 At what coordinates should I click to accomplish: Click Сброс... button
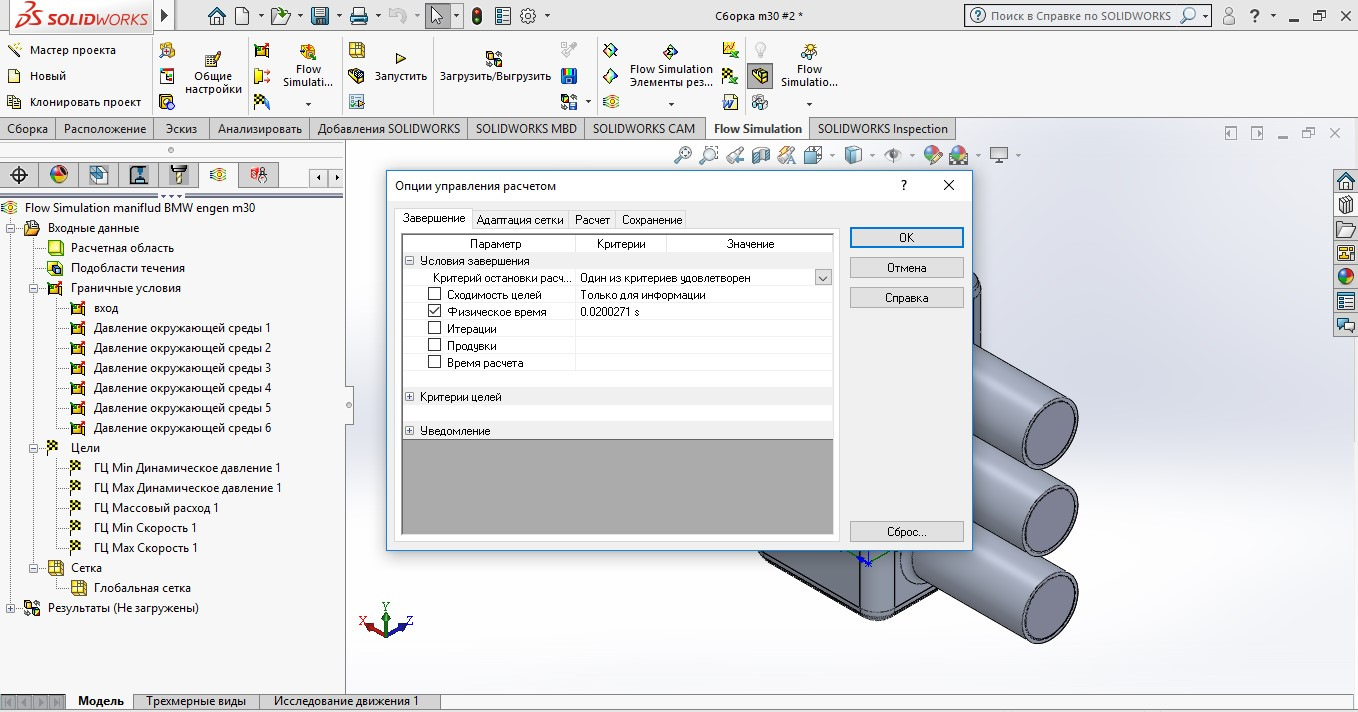(906, 532)
